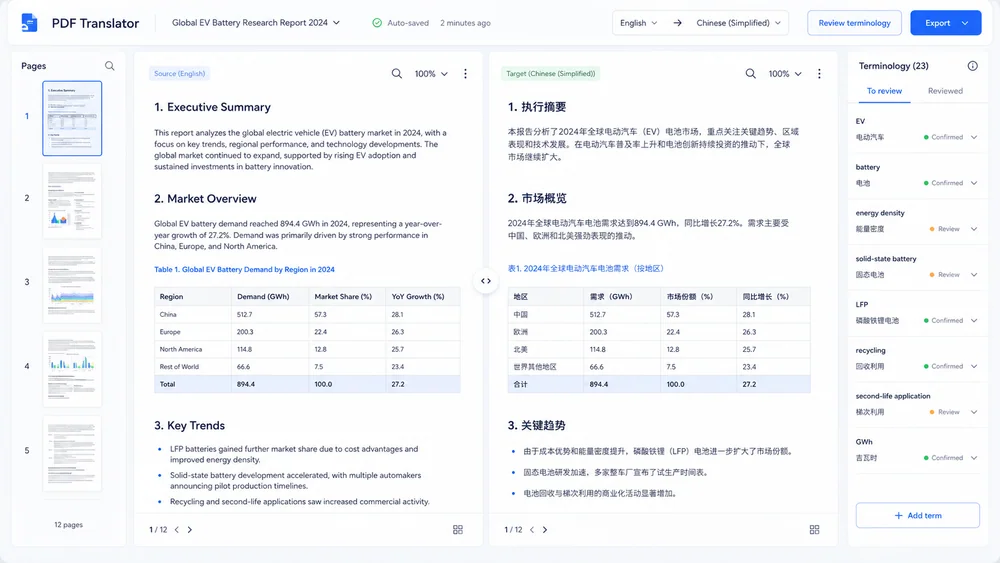The width and height of the screenshot is (1000, 563).
Task: Click the Auto-saved green check icon
Action: (377, 23)
